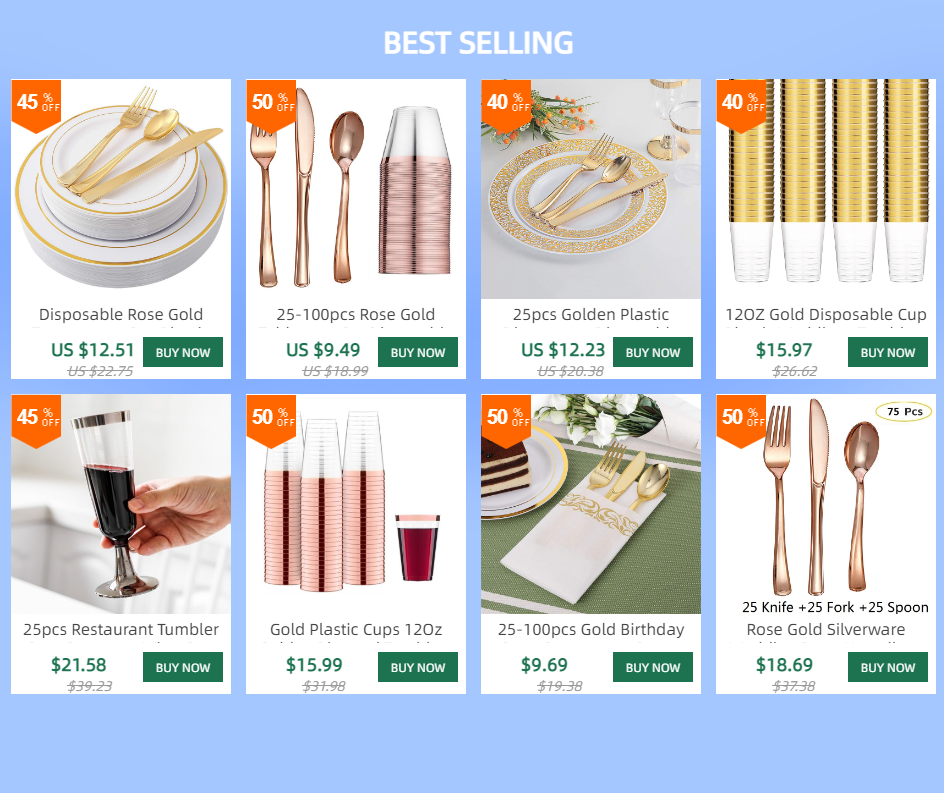The image size is (944, 793).
Task: Click BUY NOW for Gold Birthday item $9.69
Action: click(x=653, y=667)
